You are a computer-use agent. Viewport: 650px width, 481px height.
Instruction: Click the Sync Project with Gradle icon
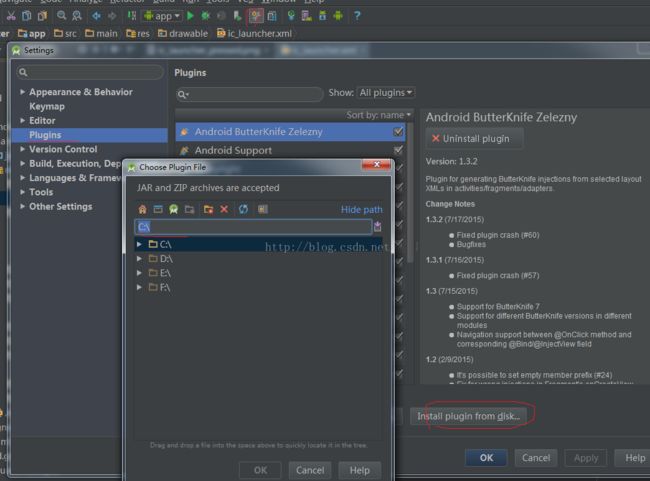(x=291, y=16)
